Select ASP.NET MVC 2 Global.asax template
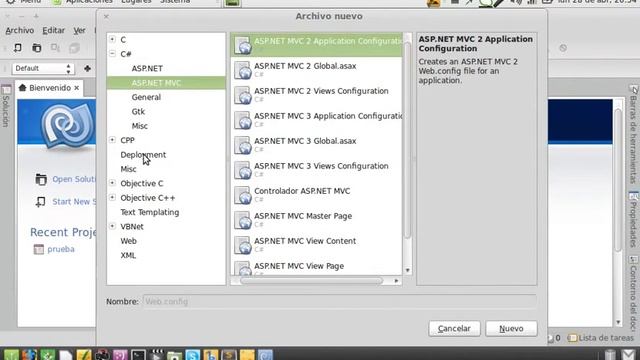This screenshot has width=640, height=360. [317, 70]
